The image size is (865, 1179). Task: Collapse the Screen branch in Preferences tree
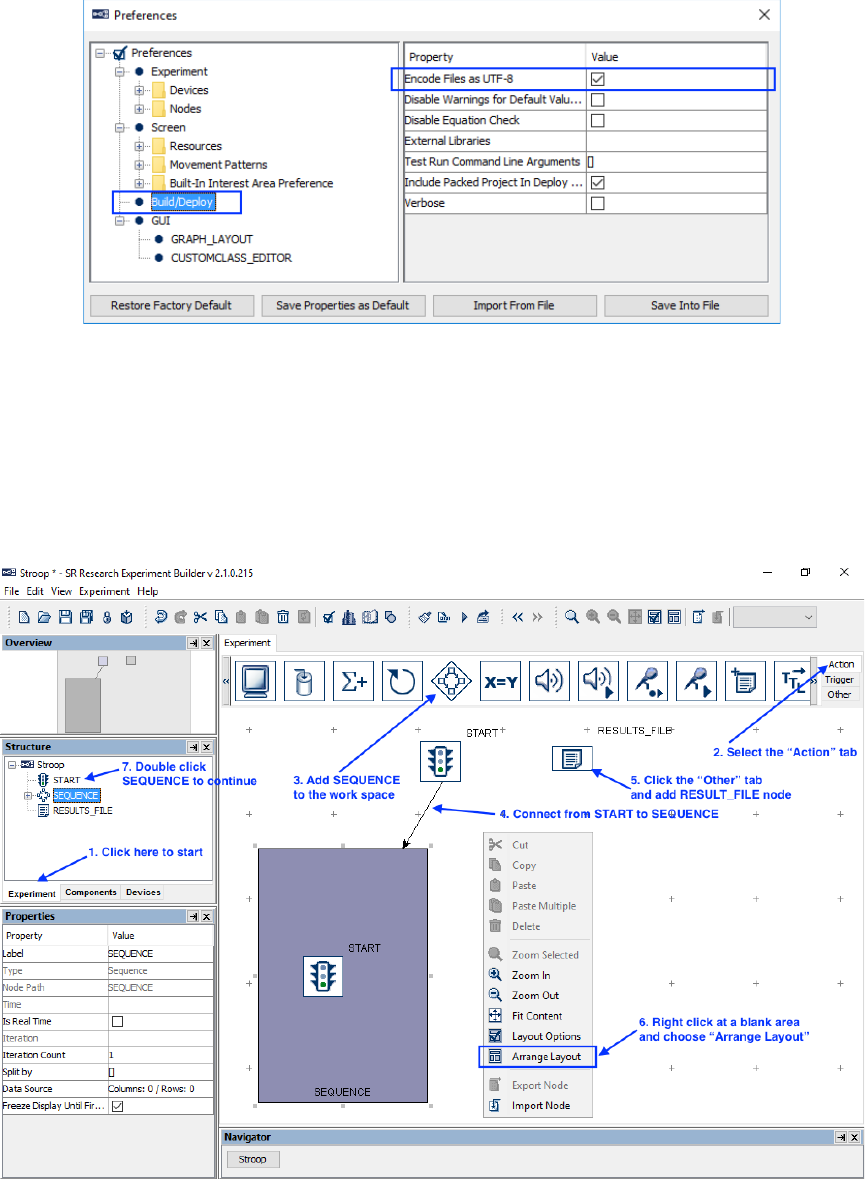120,128
